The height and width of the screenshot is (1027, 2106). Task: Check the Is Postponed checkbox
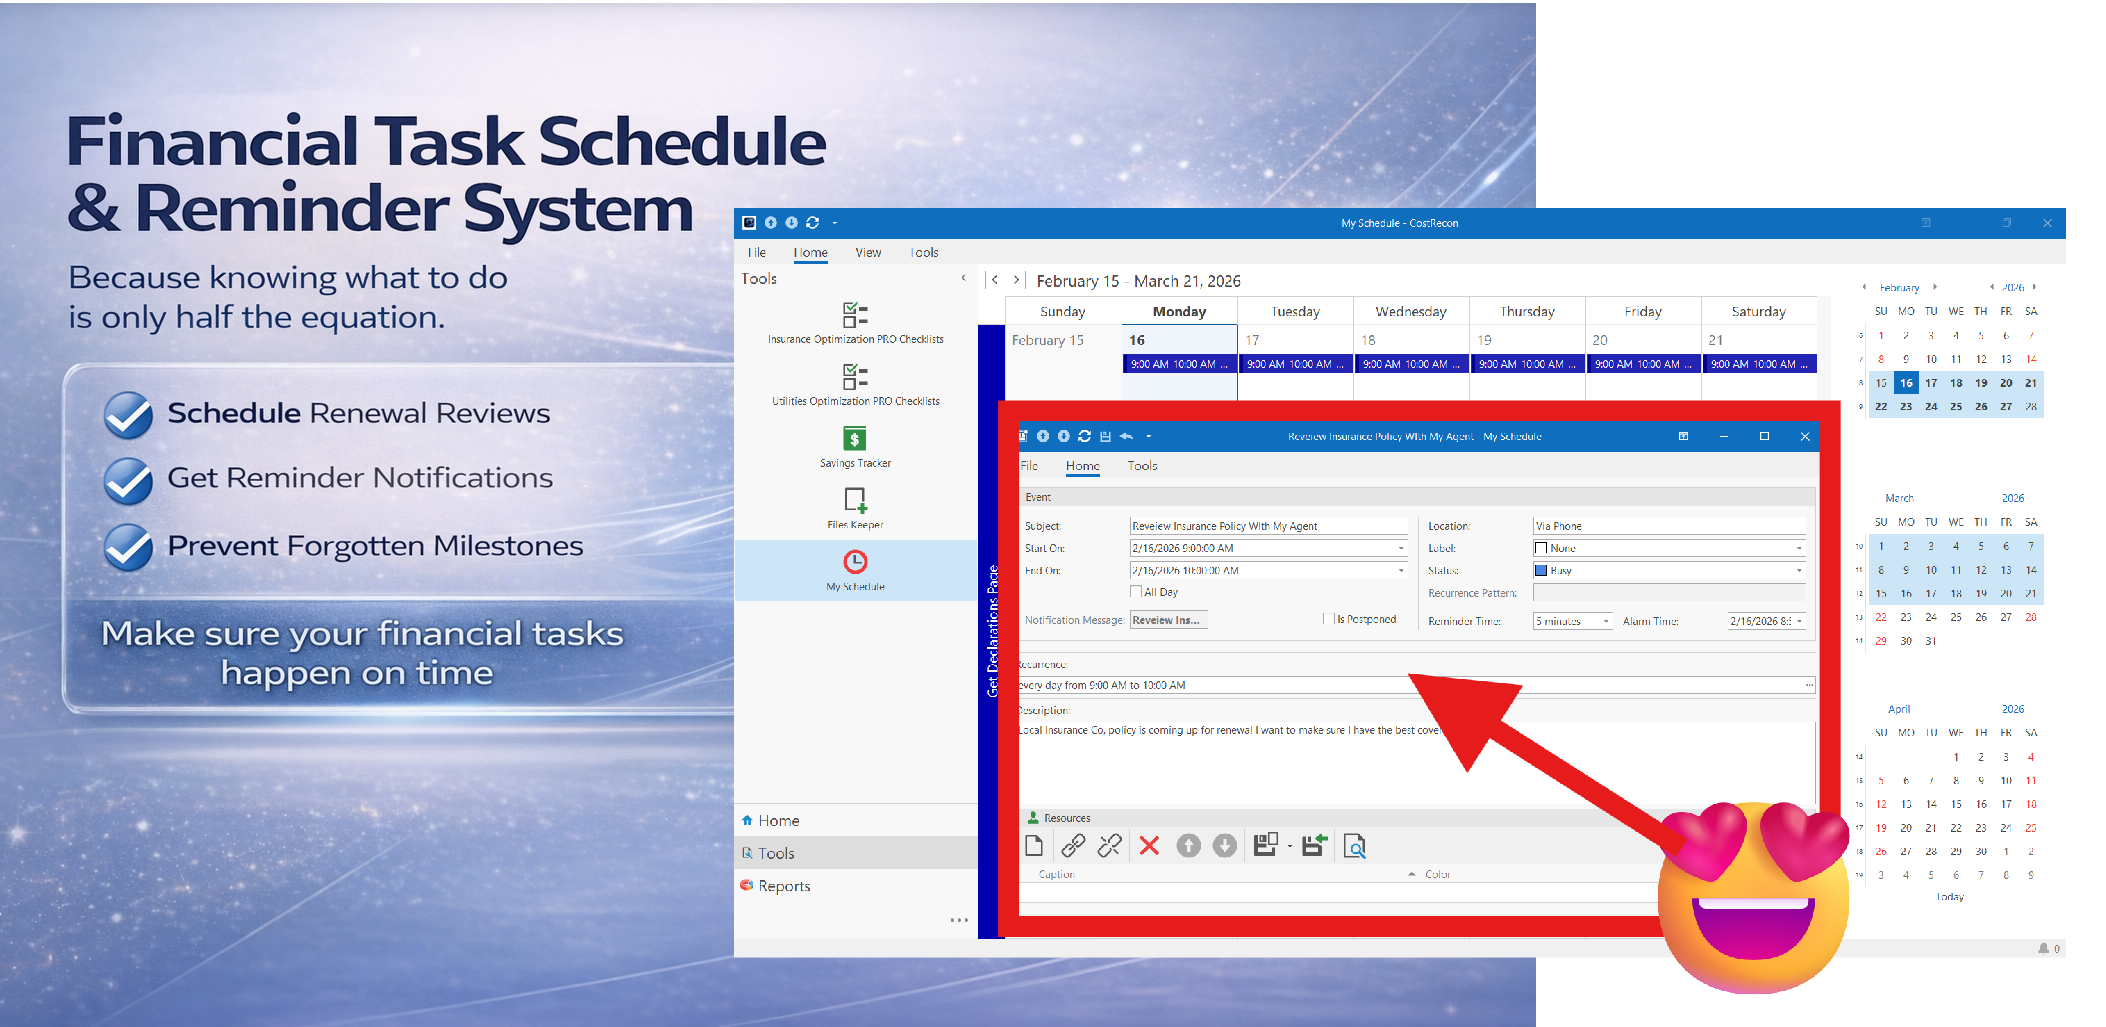pos(1328,619)
